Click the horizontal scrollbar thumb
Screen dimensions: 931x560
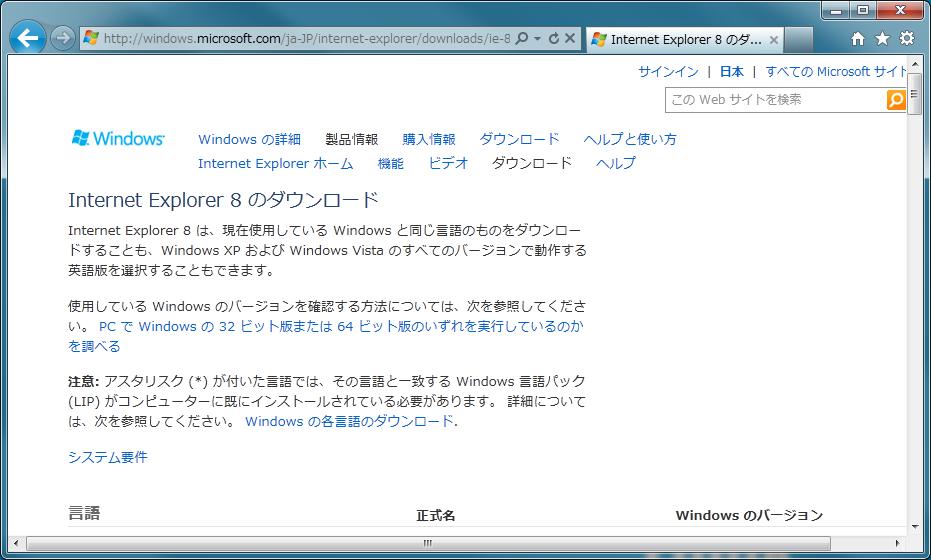pos(428,543)
